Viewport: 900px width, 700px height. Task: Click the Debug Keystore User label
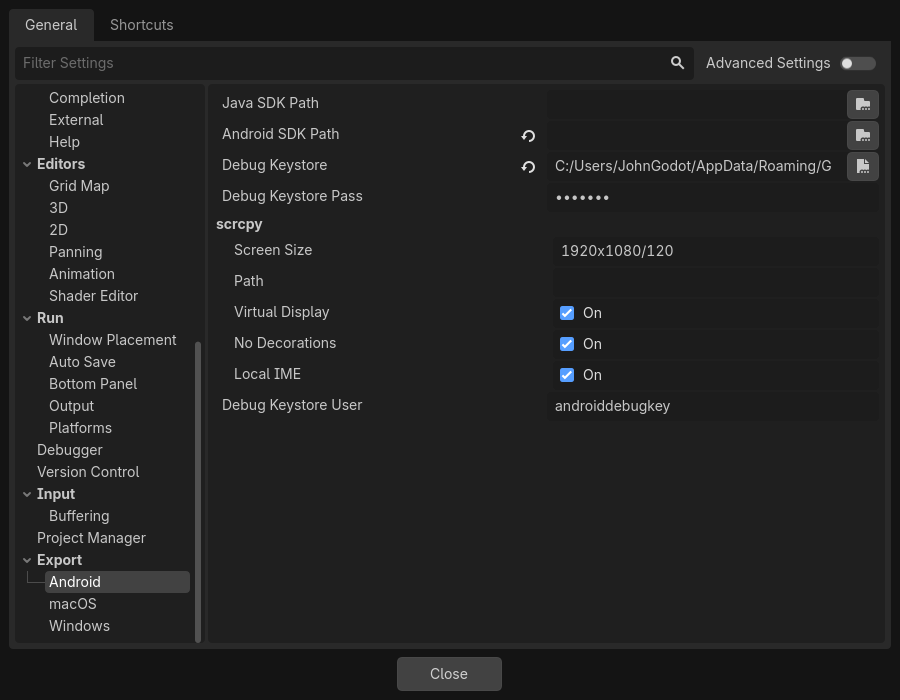(292, 405)
